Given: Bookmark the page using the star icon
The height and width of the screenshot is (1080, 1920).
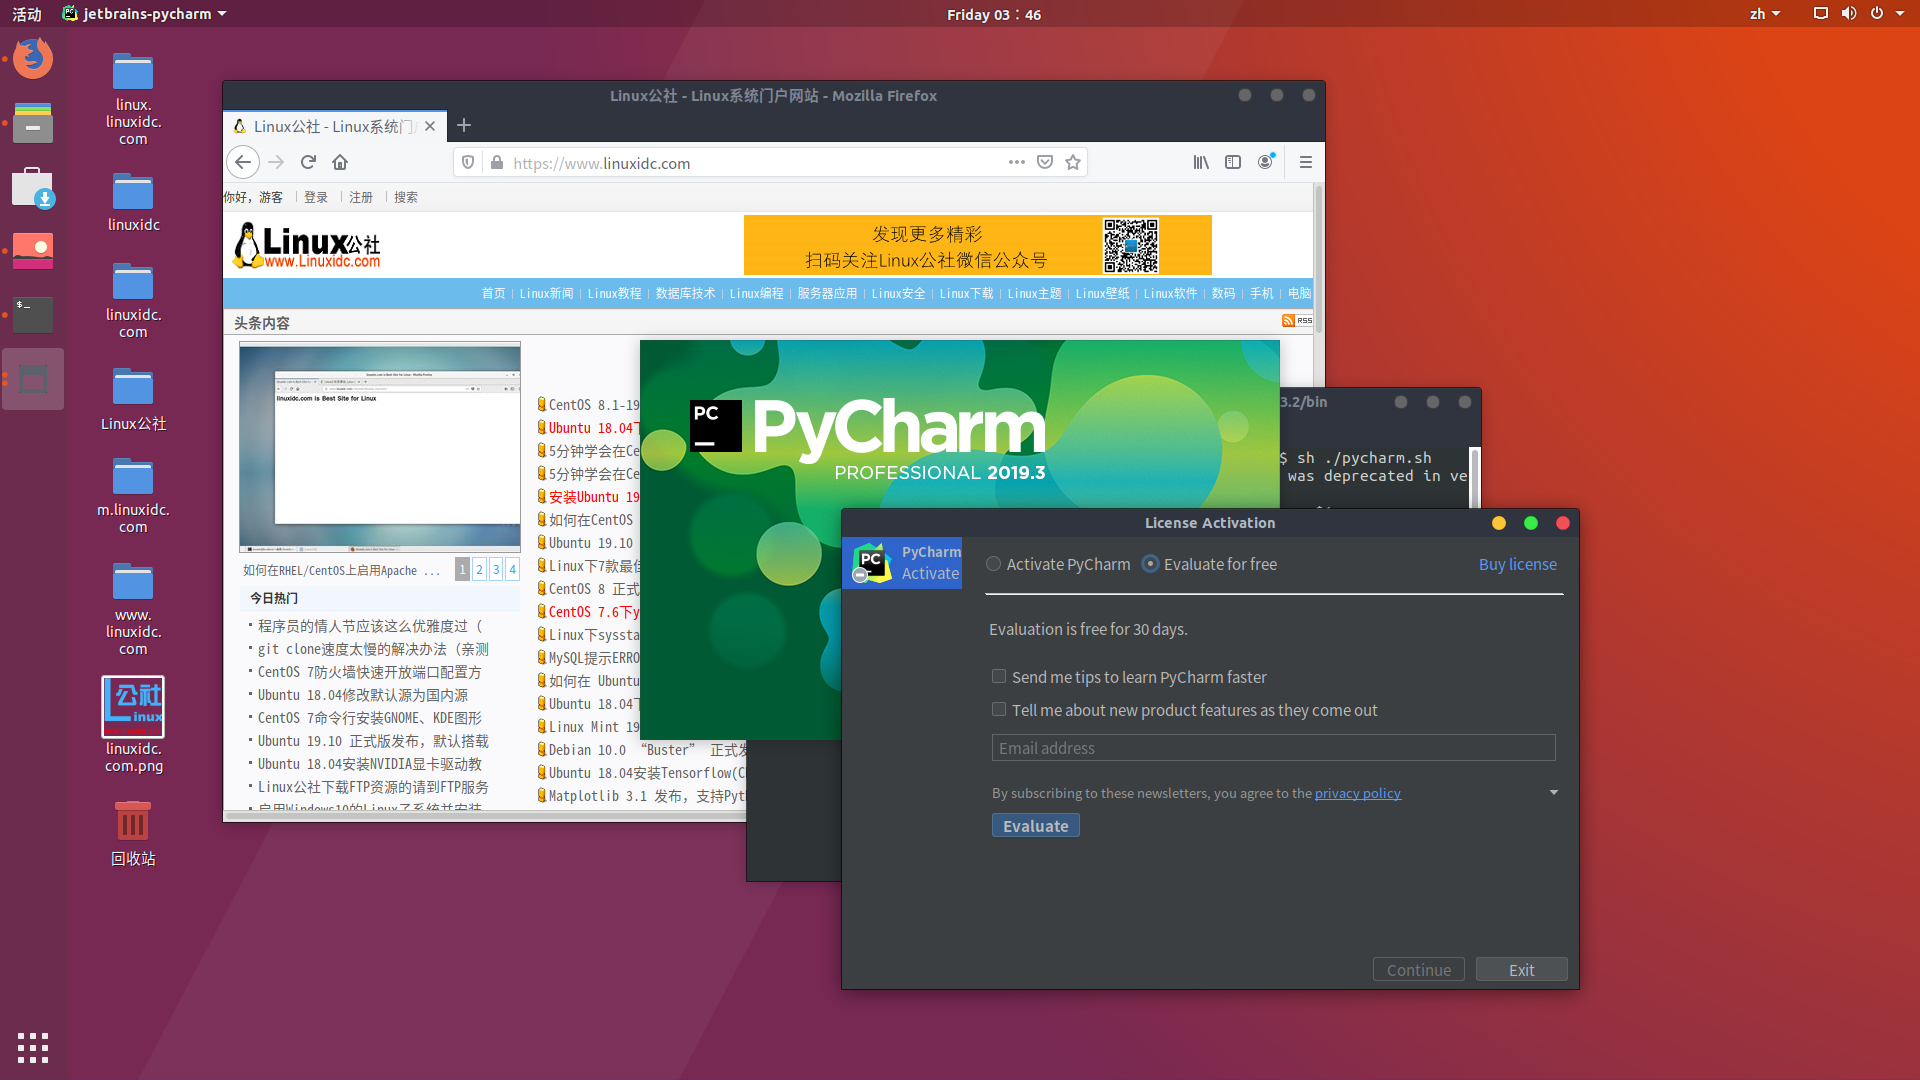Looking at the screenshot, I should 1072,162.
